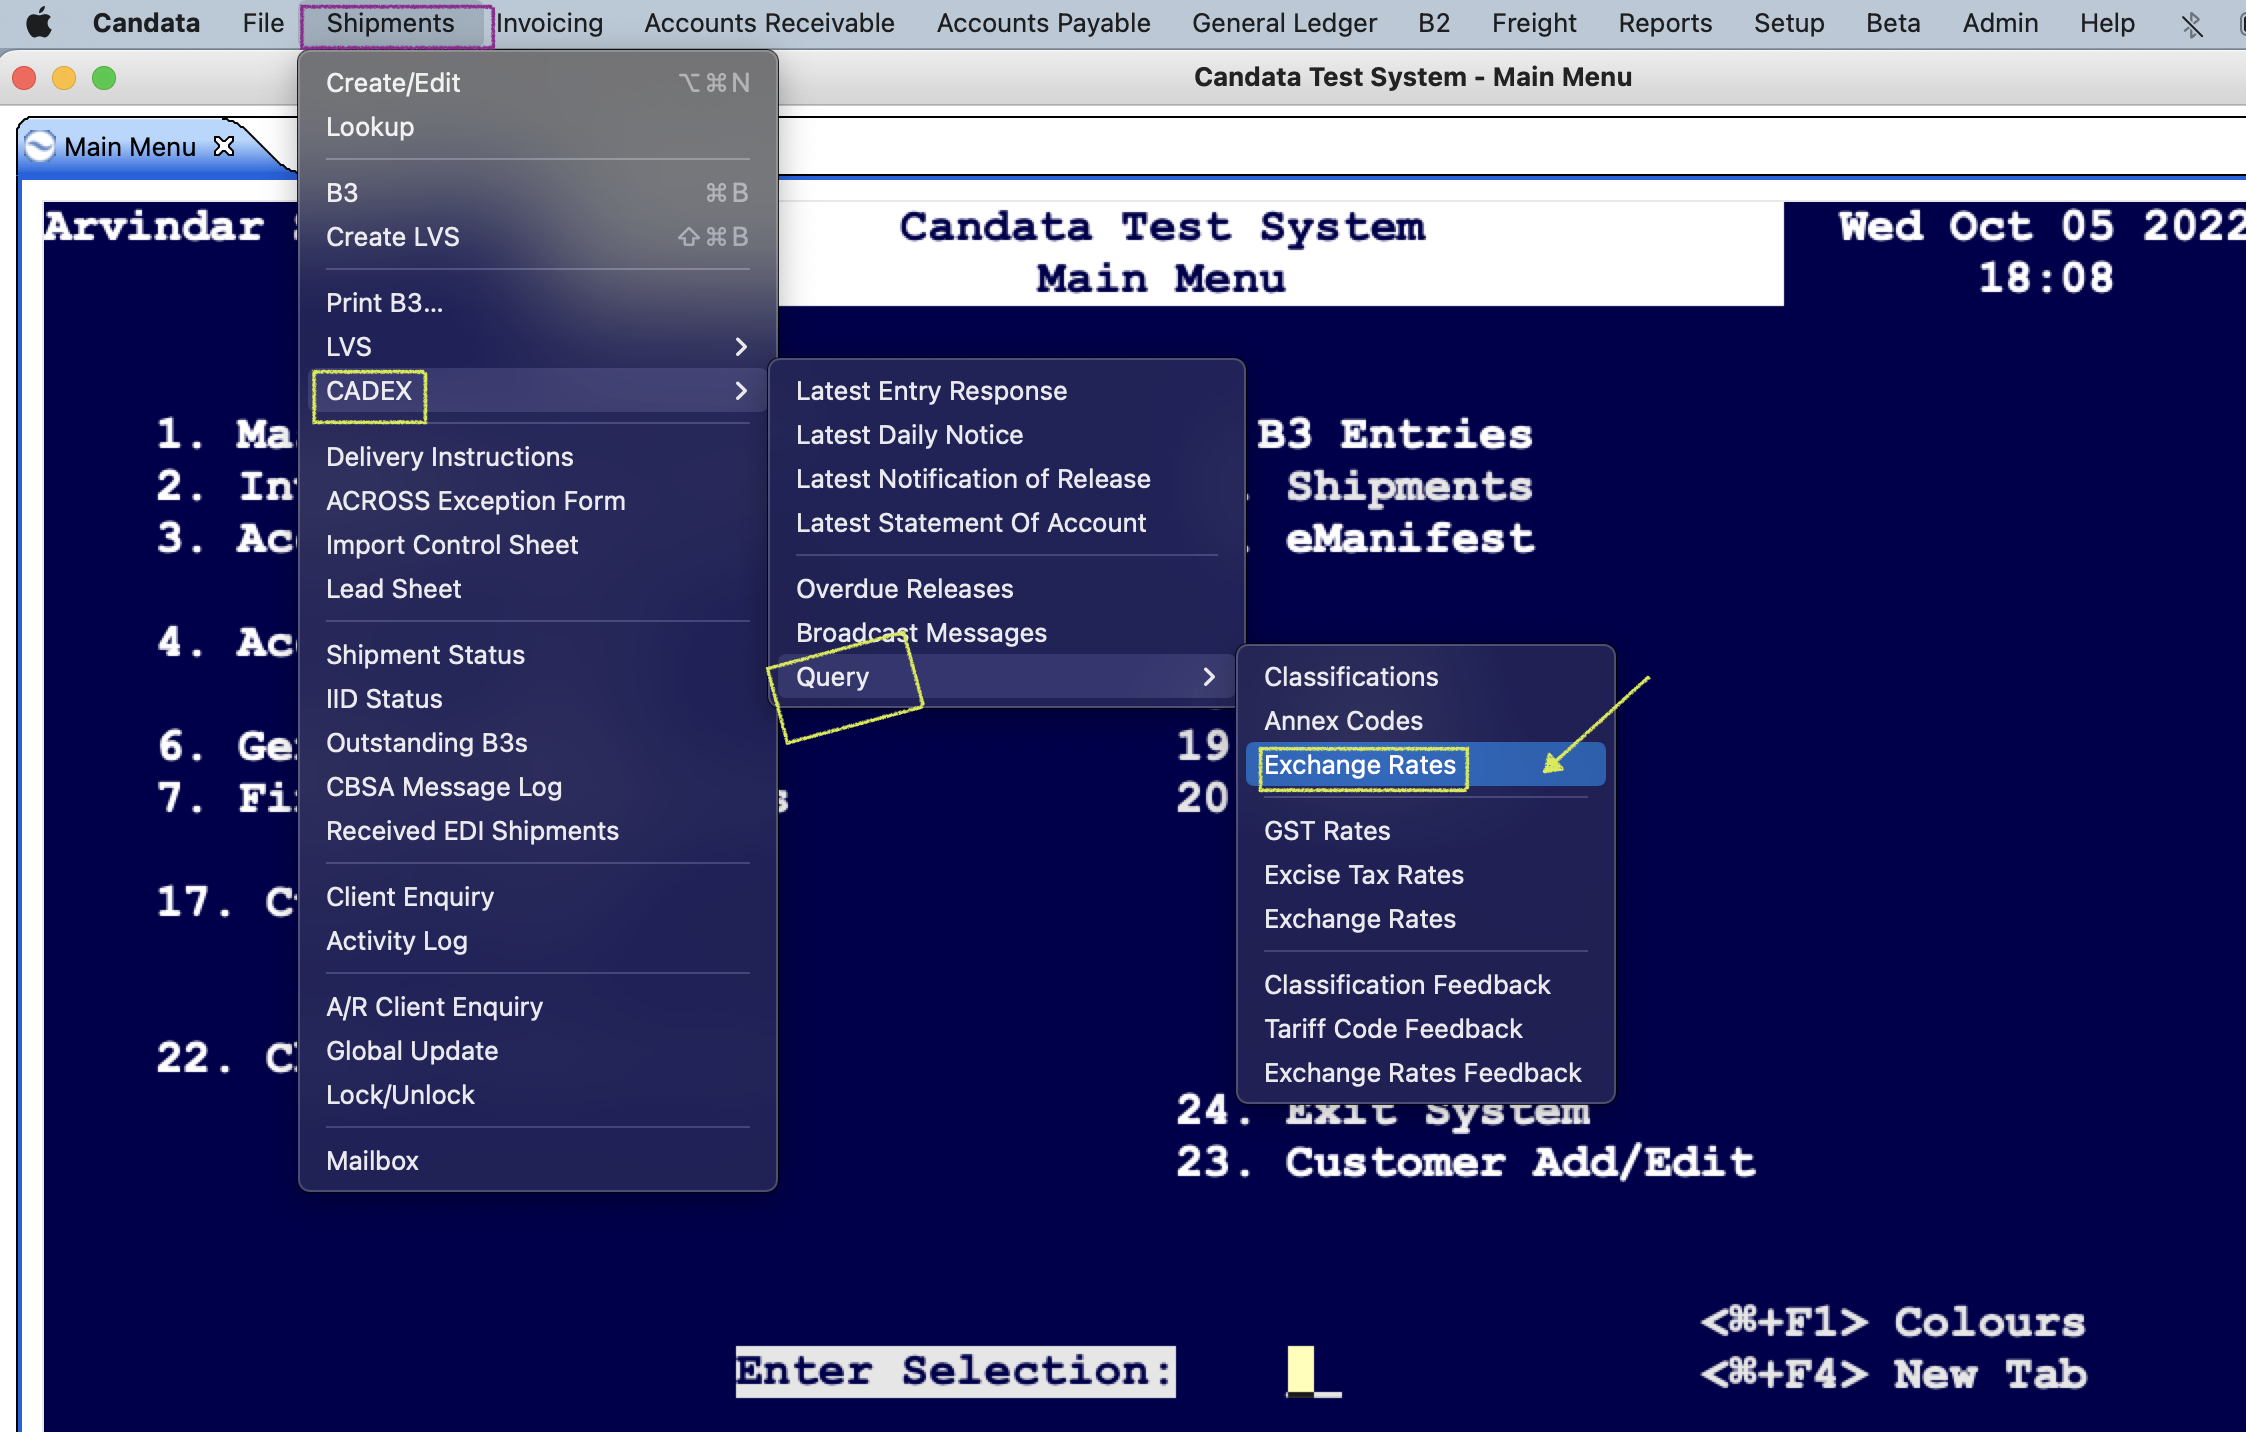Close the open Shipments menu

390,23
